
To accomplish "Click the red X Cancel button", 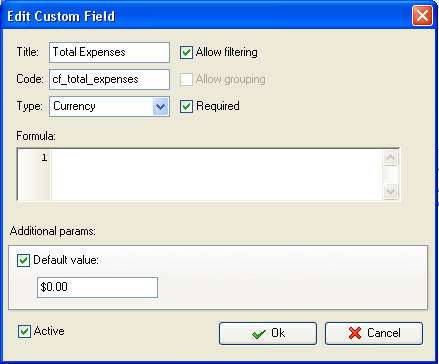I will [x=374, y=333].
